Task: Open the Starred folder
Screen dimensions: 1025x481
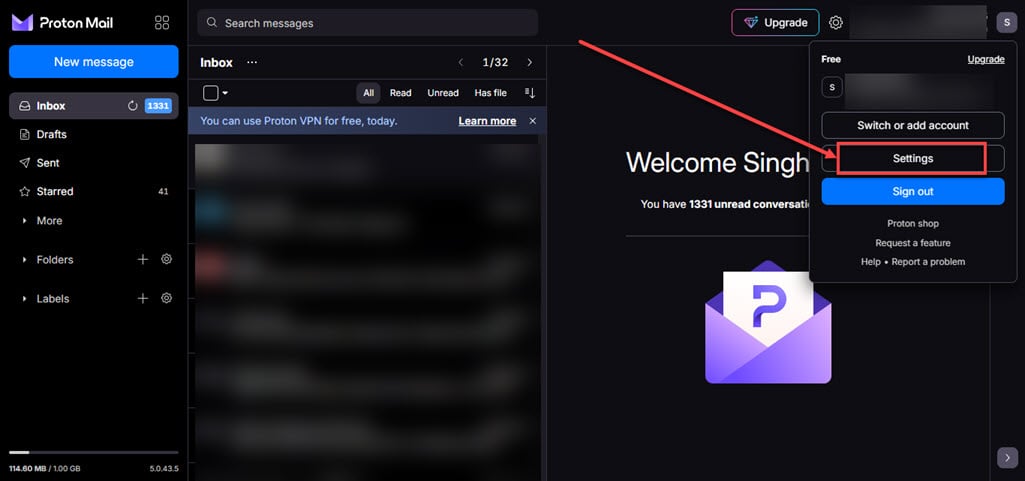Action: click(x=93, y=191)
